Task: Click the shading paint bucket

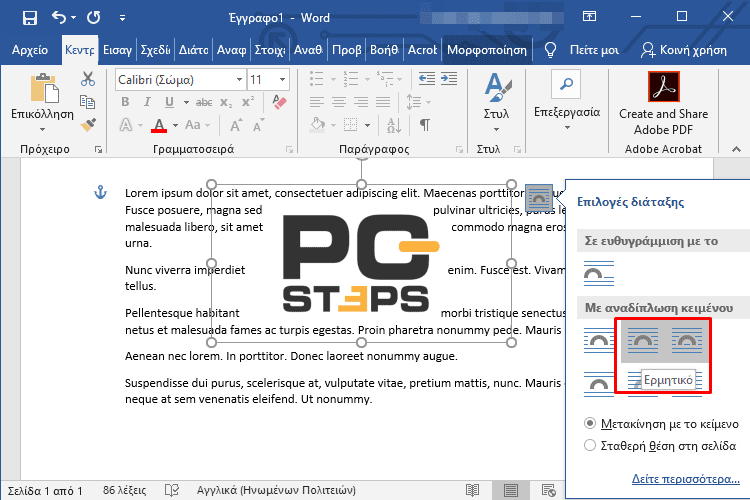Action: [317, 125]
